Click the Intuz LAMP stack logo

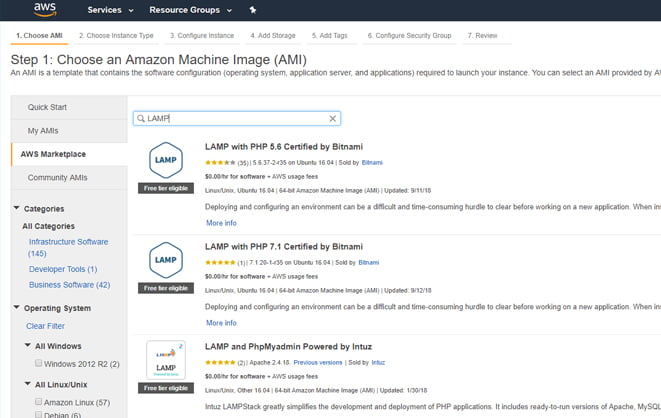pyautogui.click(x=164, y=361)
